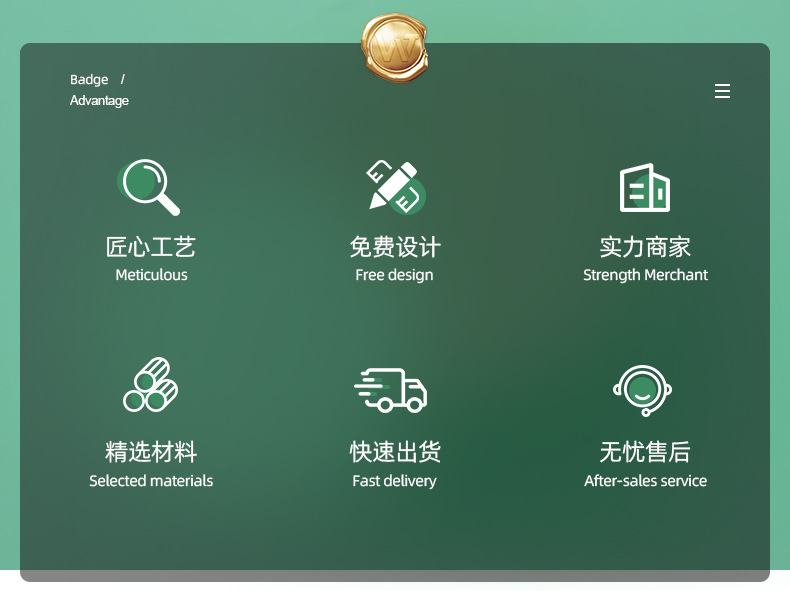The width and height of the screenshot is (790, 591).
Task: Select the 精选材料 heading
Action: (x=151, y=451)
